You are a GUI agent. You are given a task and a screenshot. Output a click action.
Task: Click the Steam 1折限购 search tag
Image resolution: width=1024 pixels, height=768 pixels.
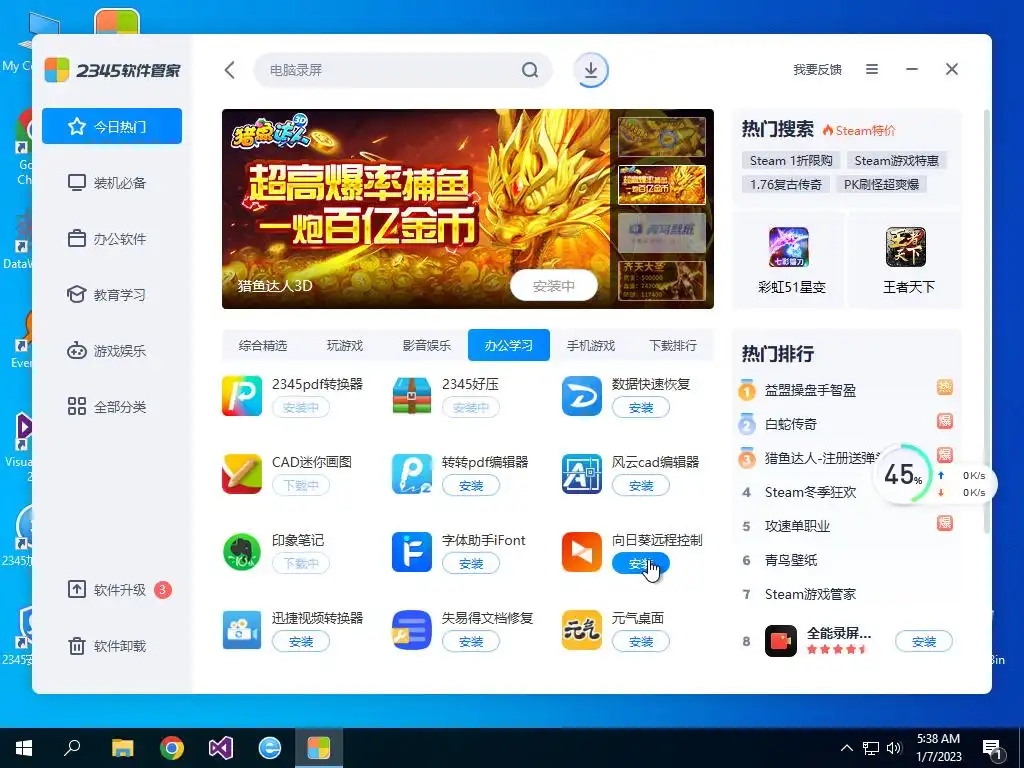(791, 161)
